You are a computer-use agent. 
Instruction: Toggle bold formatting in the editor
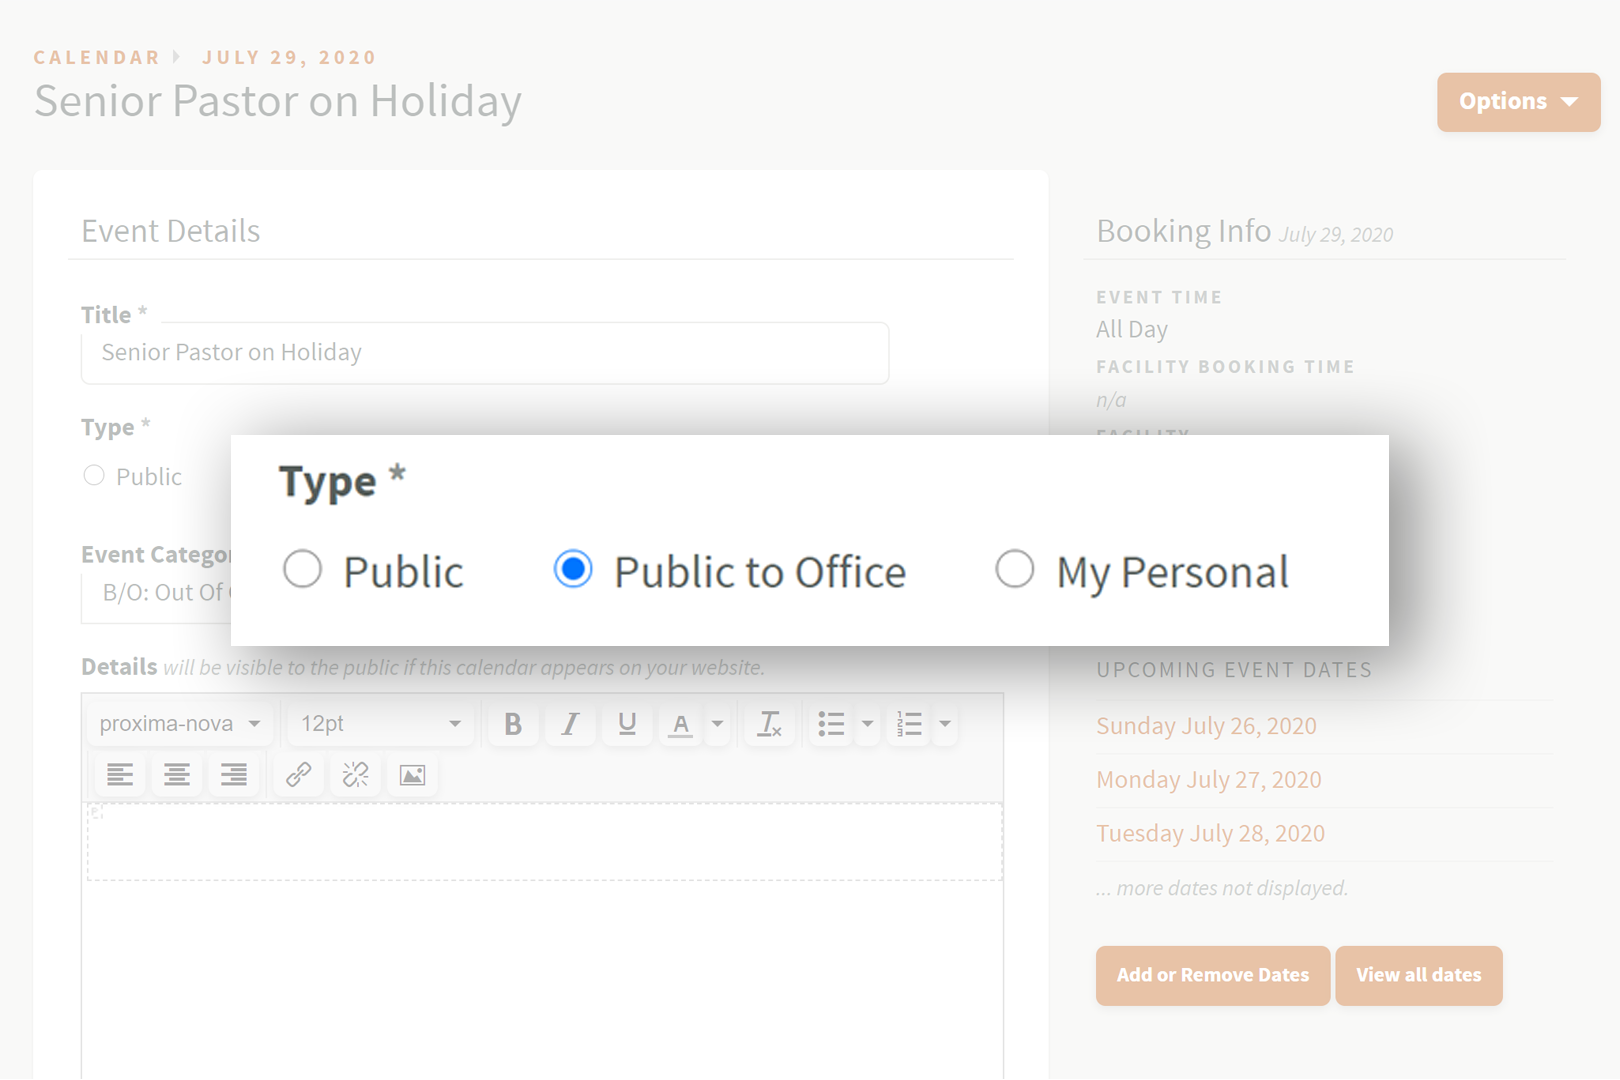(x=512, y=724)
